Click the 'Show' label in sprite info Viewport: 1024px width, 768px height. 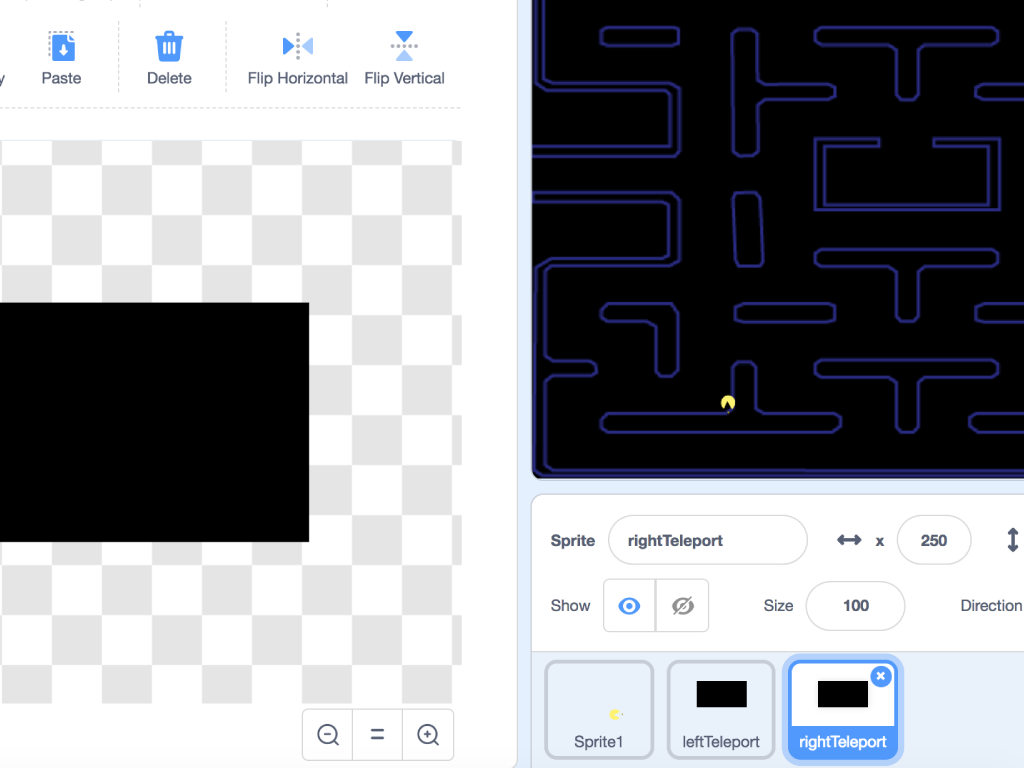coord(570,605)
